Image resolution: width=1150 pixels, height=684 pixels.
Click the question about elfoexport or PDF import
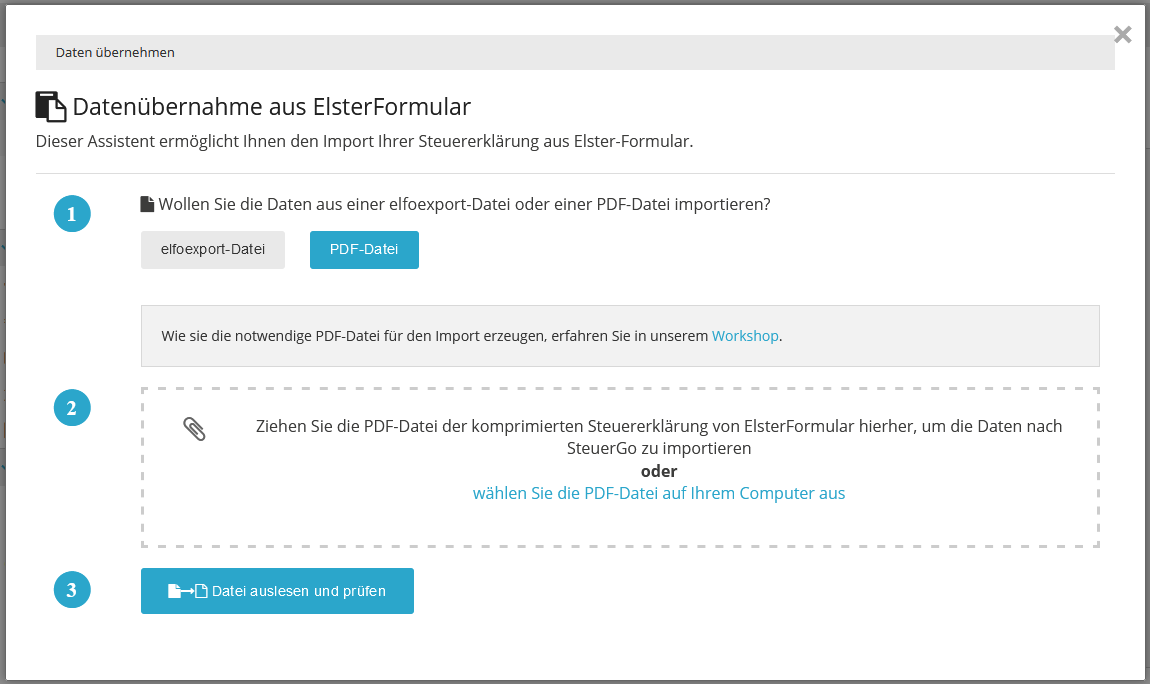(x=464, y=204)
